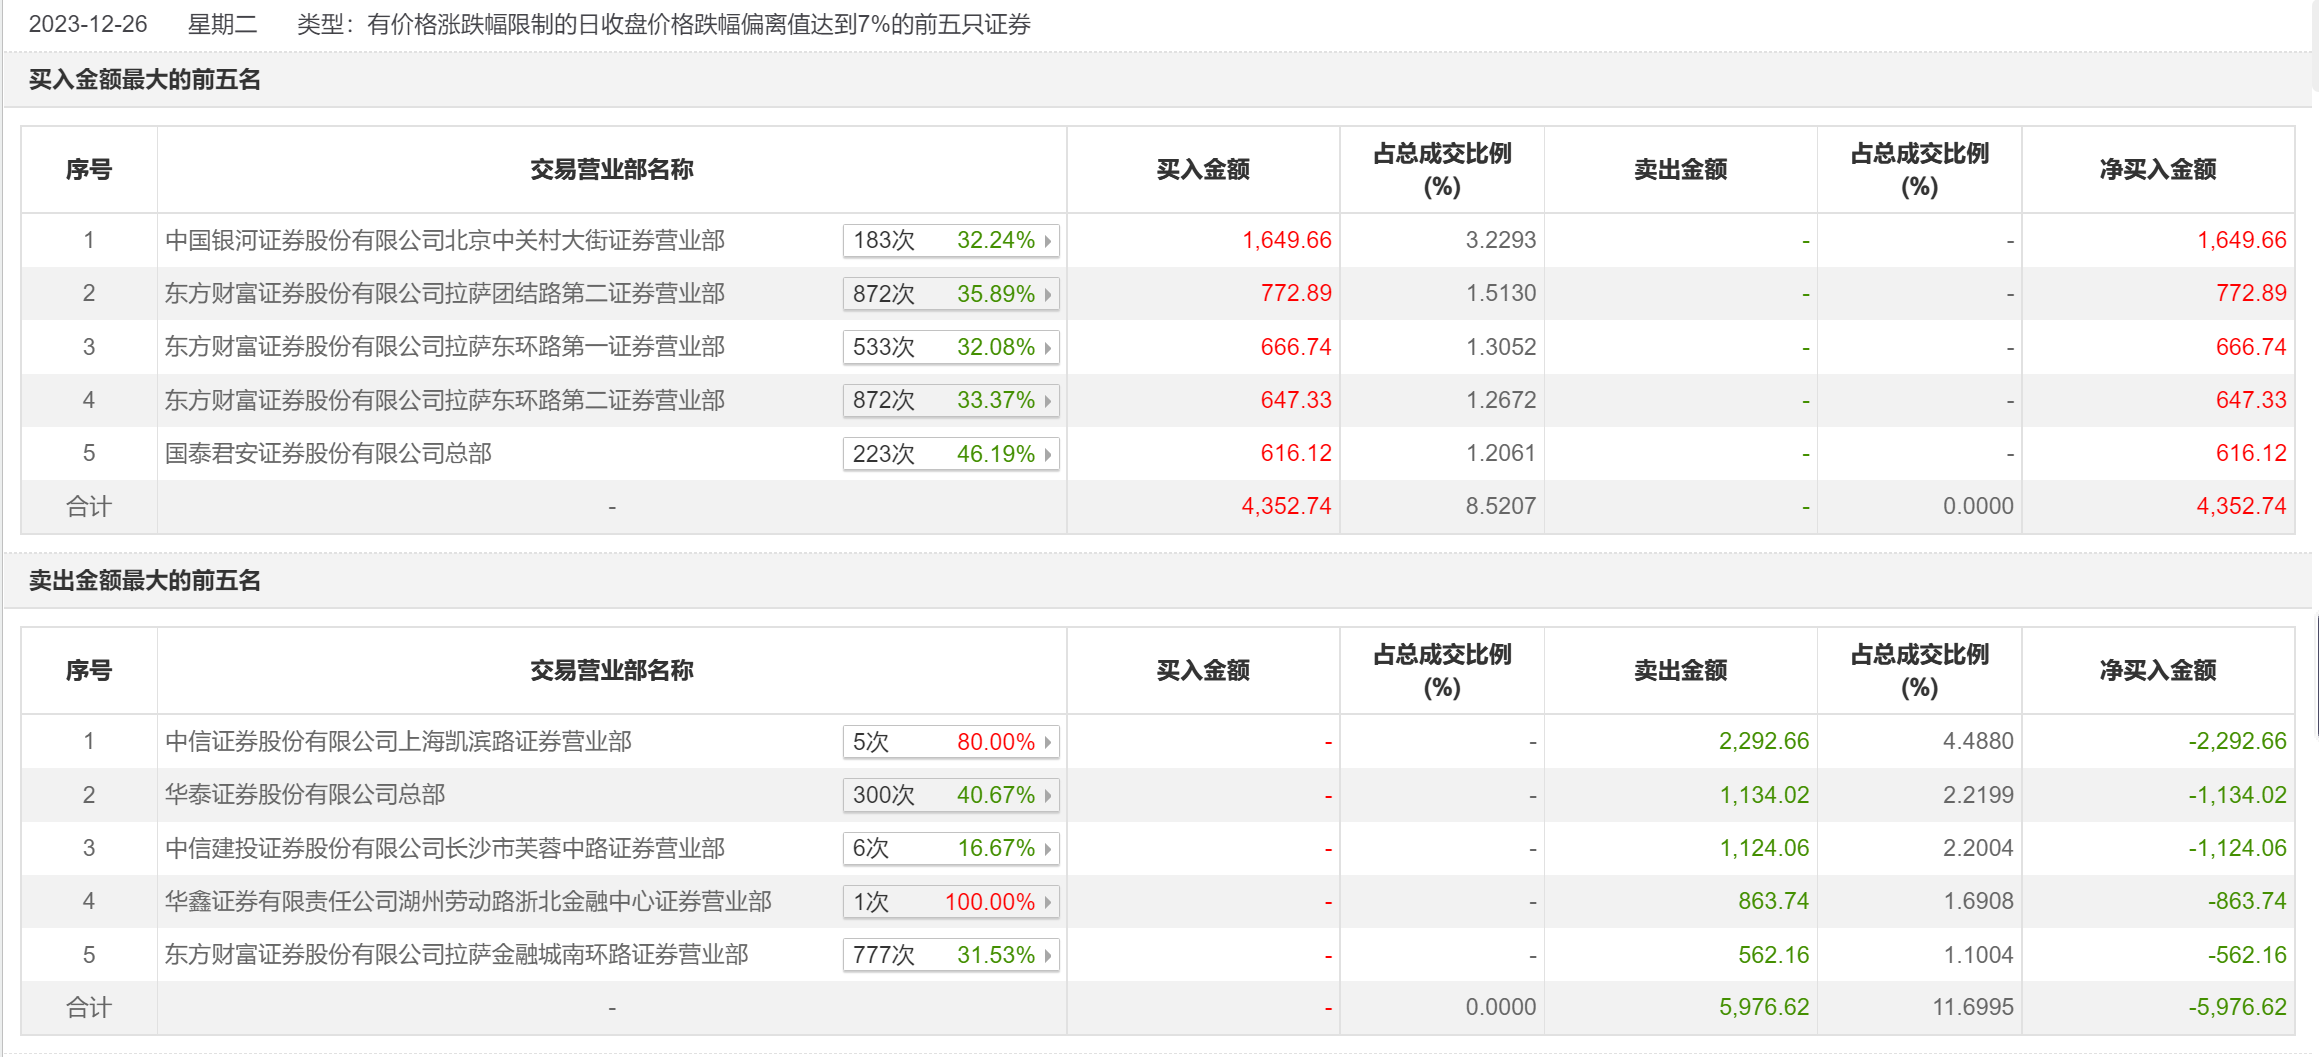The height and width of the screenshot is (1057, 2319).
Task: Open 中信证券上海凯滨路证券营业部 link
Action: click(x=398, y=741)
